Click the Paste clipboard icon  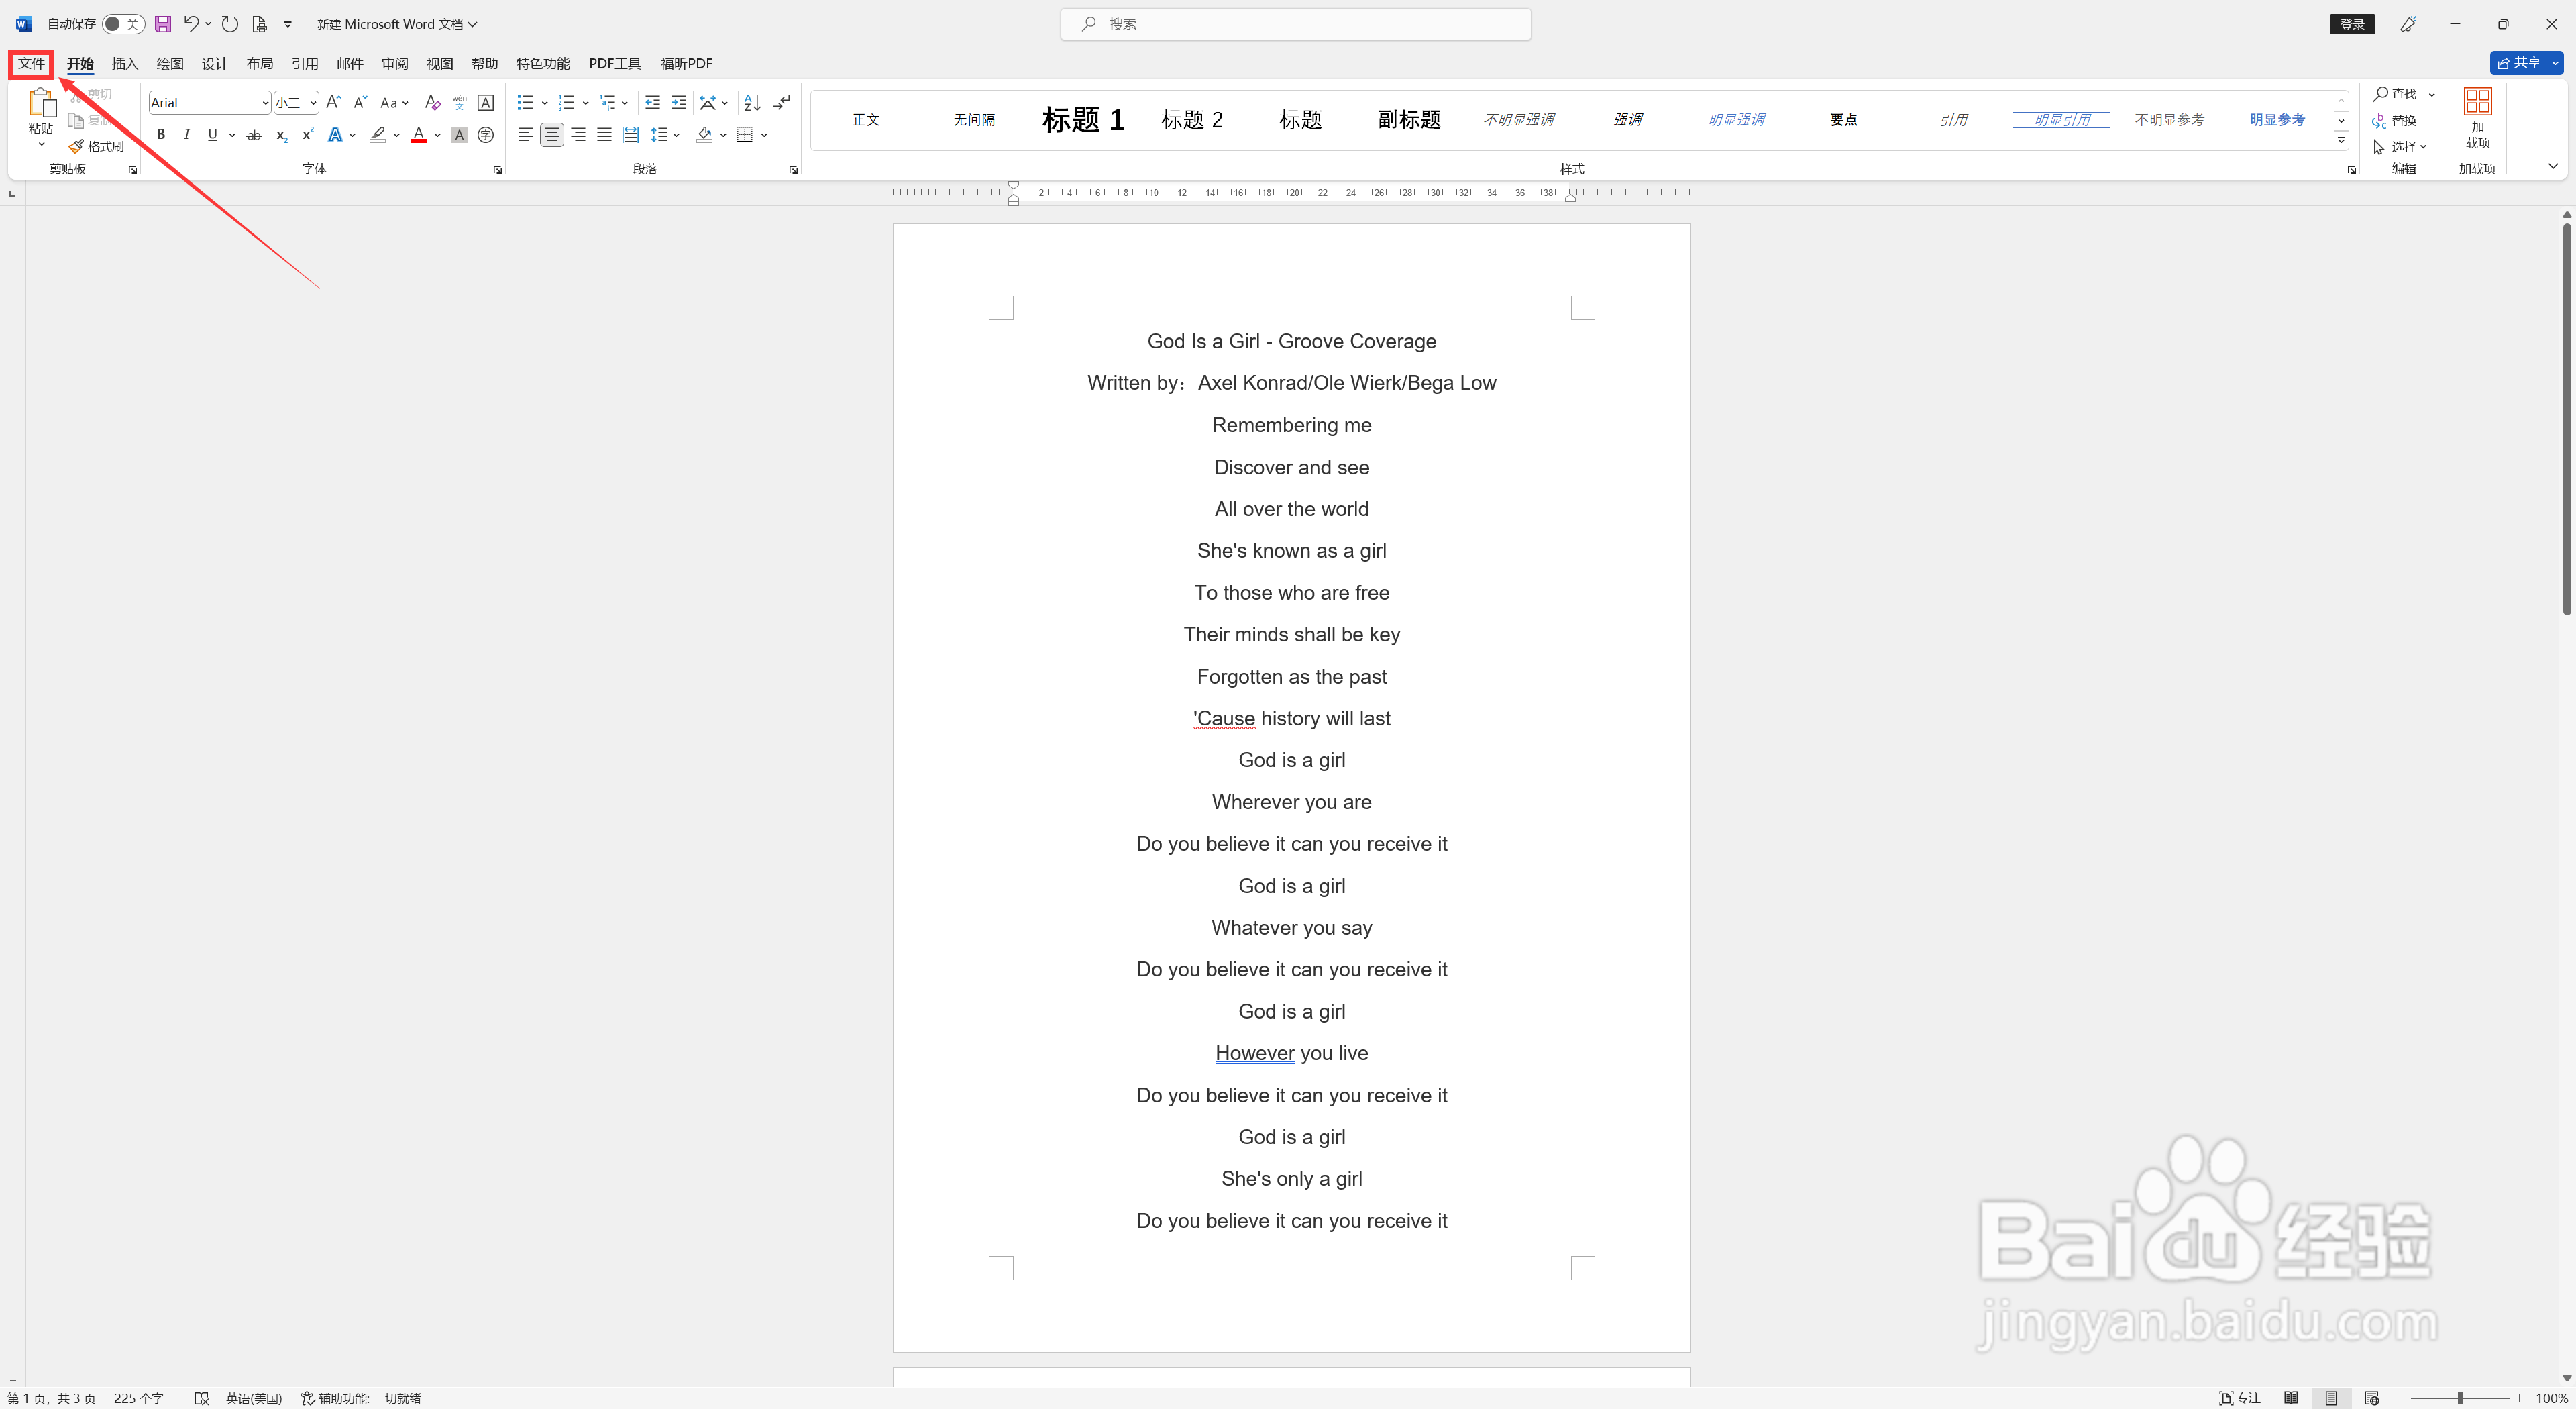coord(41,102)
